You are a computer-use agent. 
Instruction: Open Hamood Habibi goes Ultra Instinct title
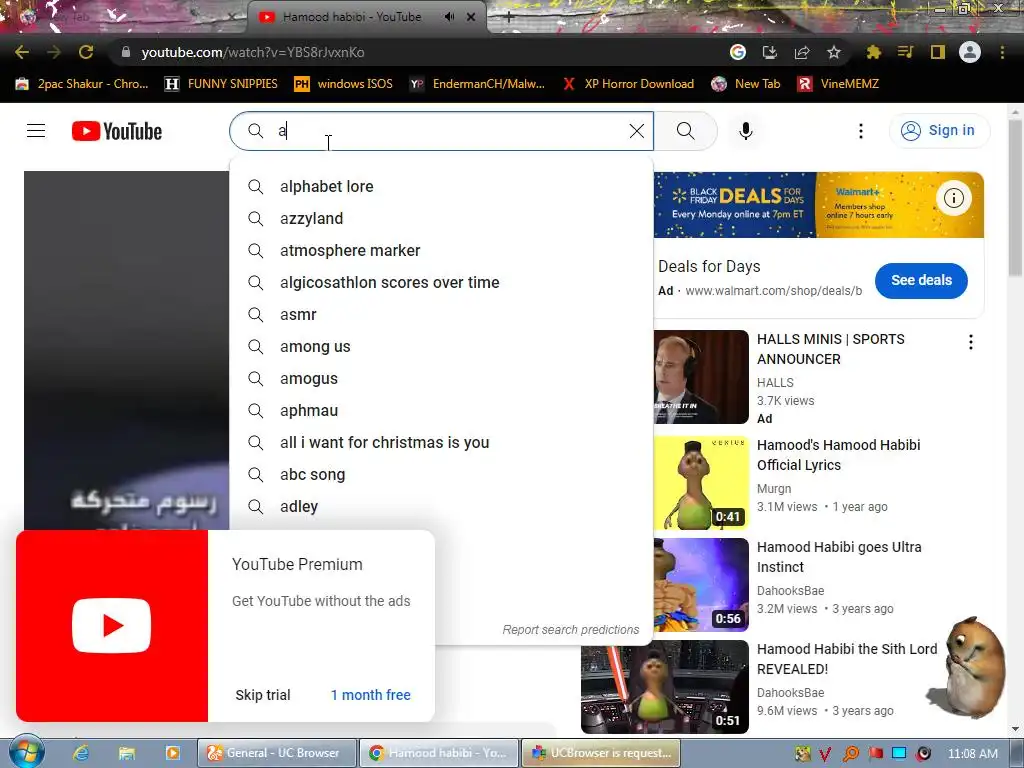[839, 557]
